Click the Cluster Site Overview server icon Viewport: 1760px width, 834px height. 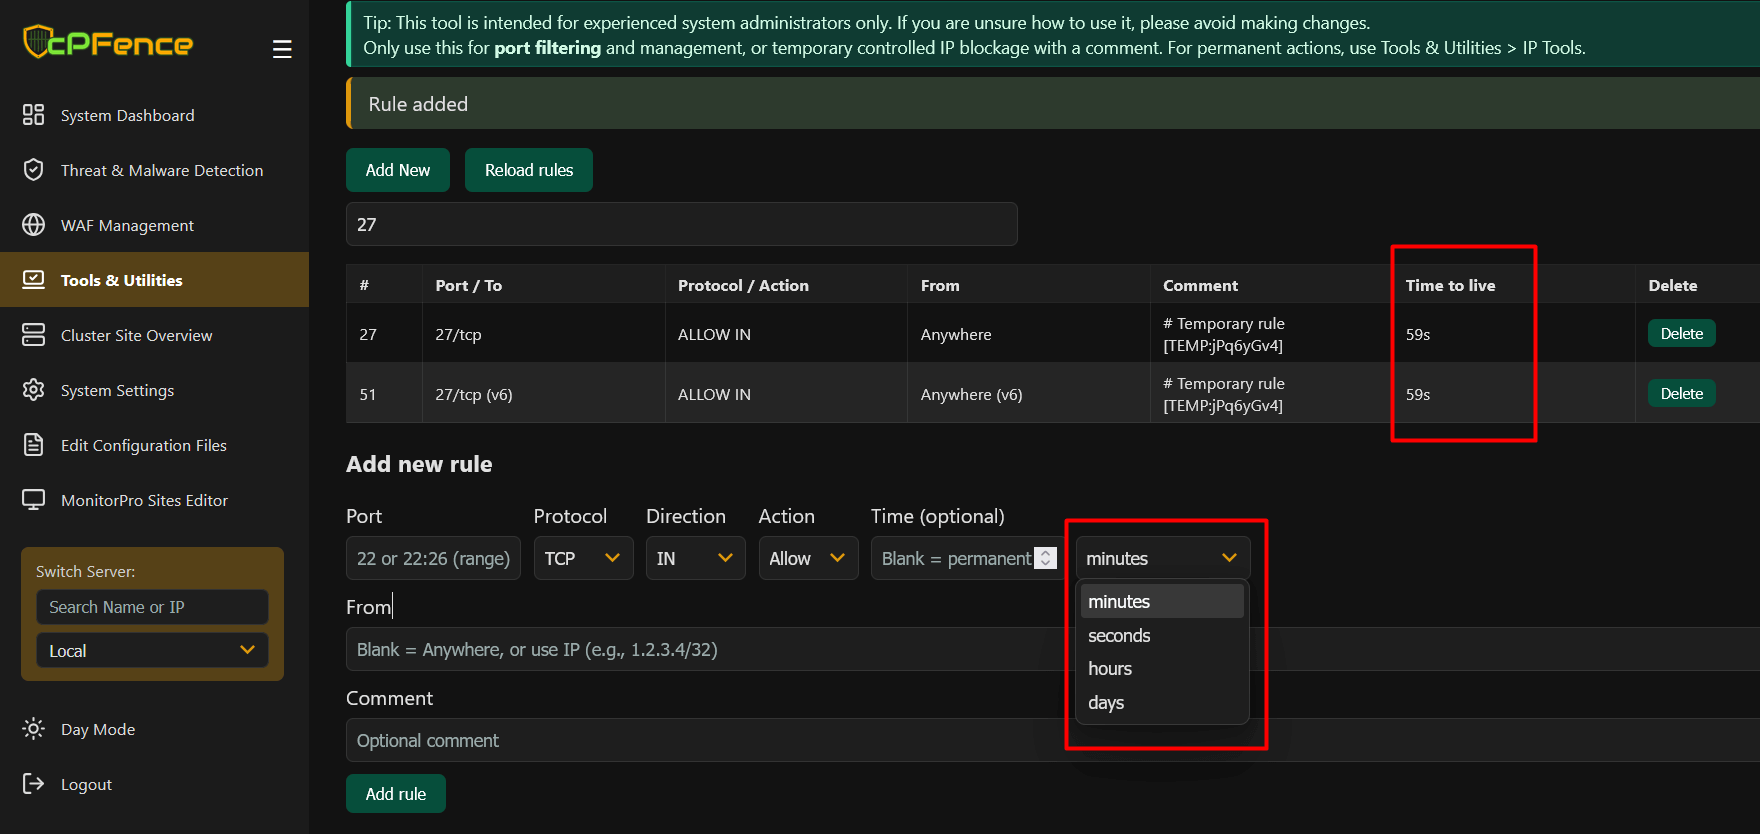34,335
